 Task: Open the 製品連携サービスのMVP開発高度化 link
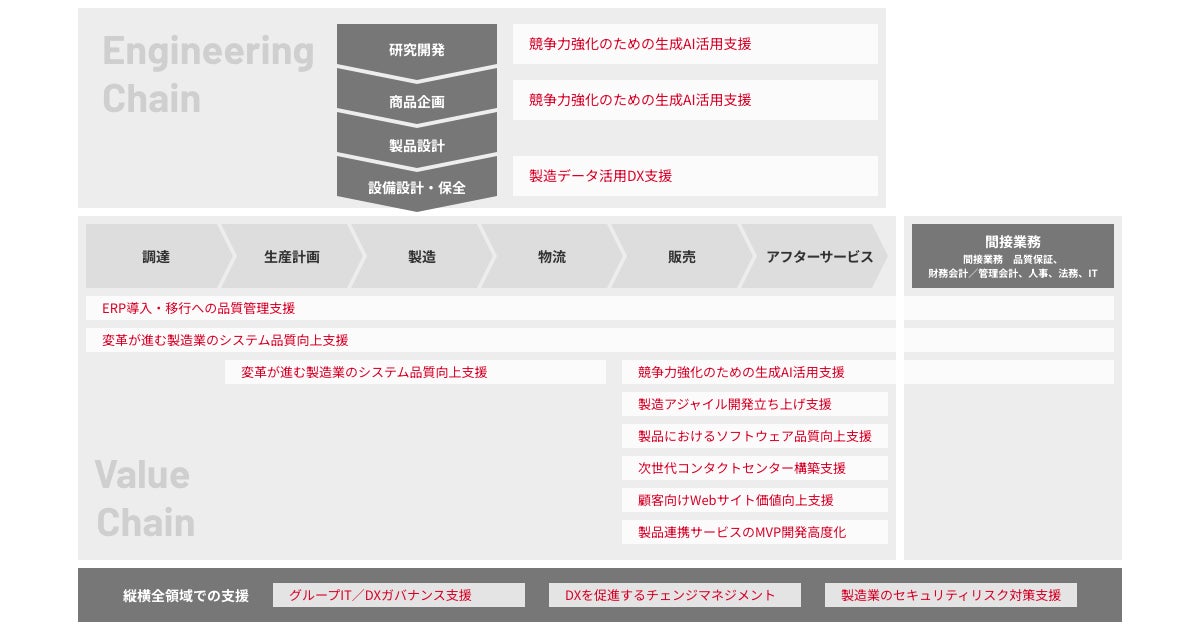pyautogui.click(x=755, y=532)
